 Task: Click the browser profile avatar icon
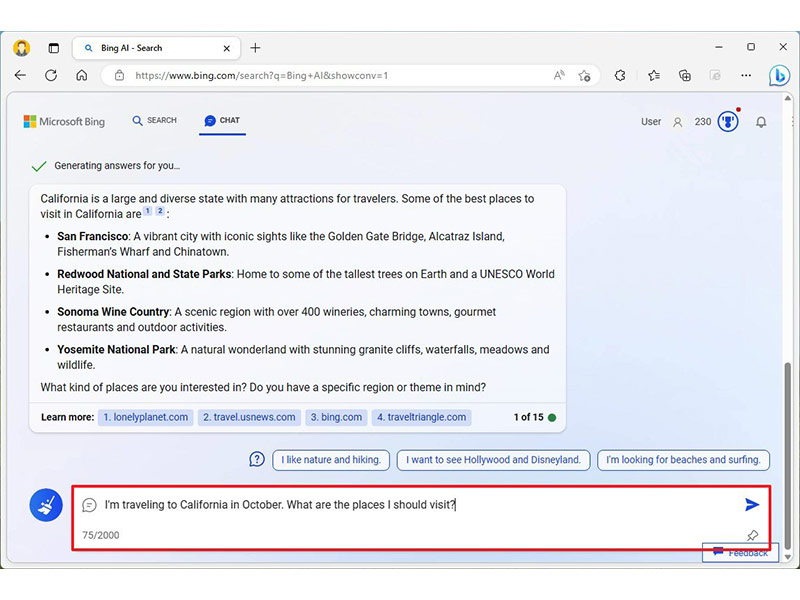click(x=21, y=48)
